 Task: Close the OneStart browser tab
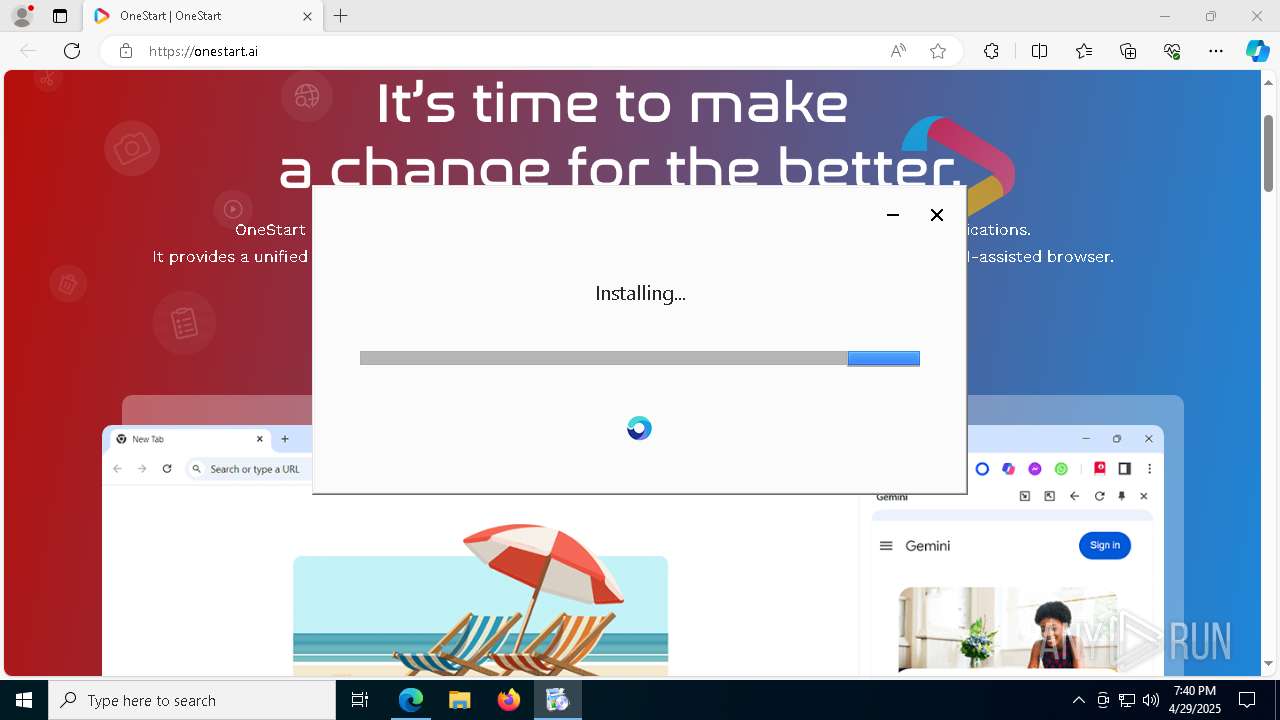(307, 16)
